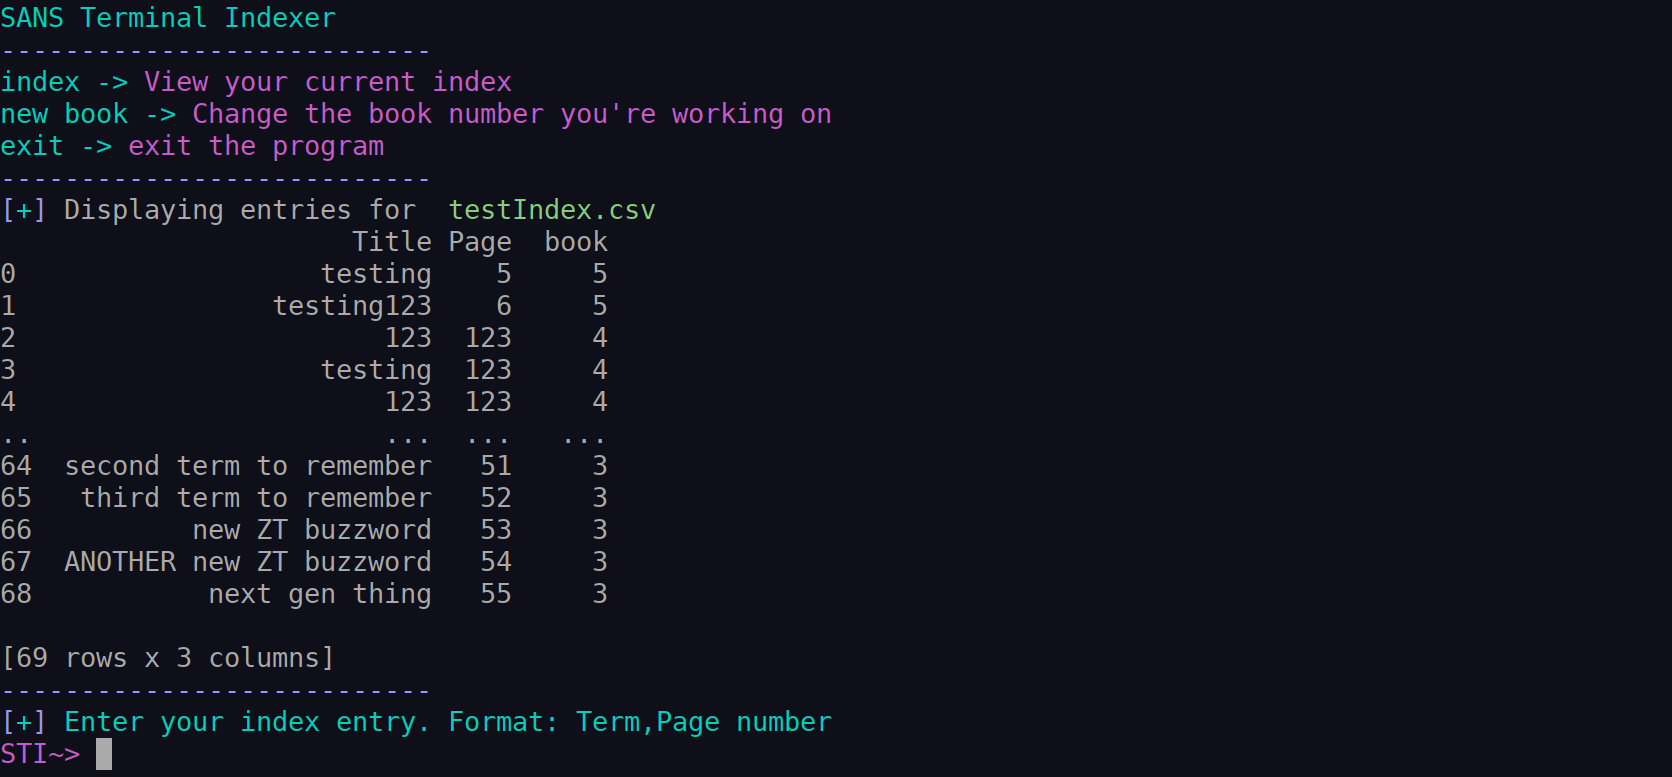Click page number 53 in row 66
The image size is (1672, 777).
coord(496,530)
